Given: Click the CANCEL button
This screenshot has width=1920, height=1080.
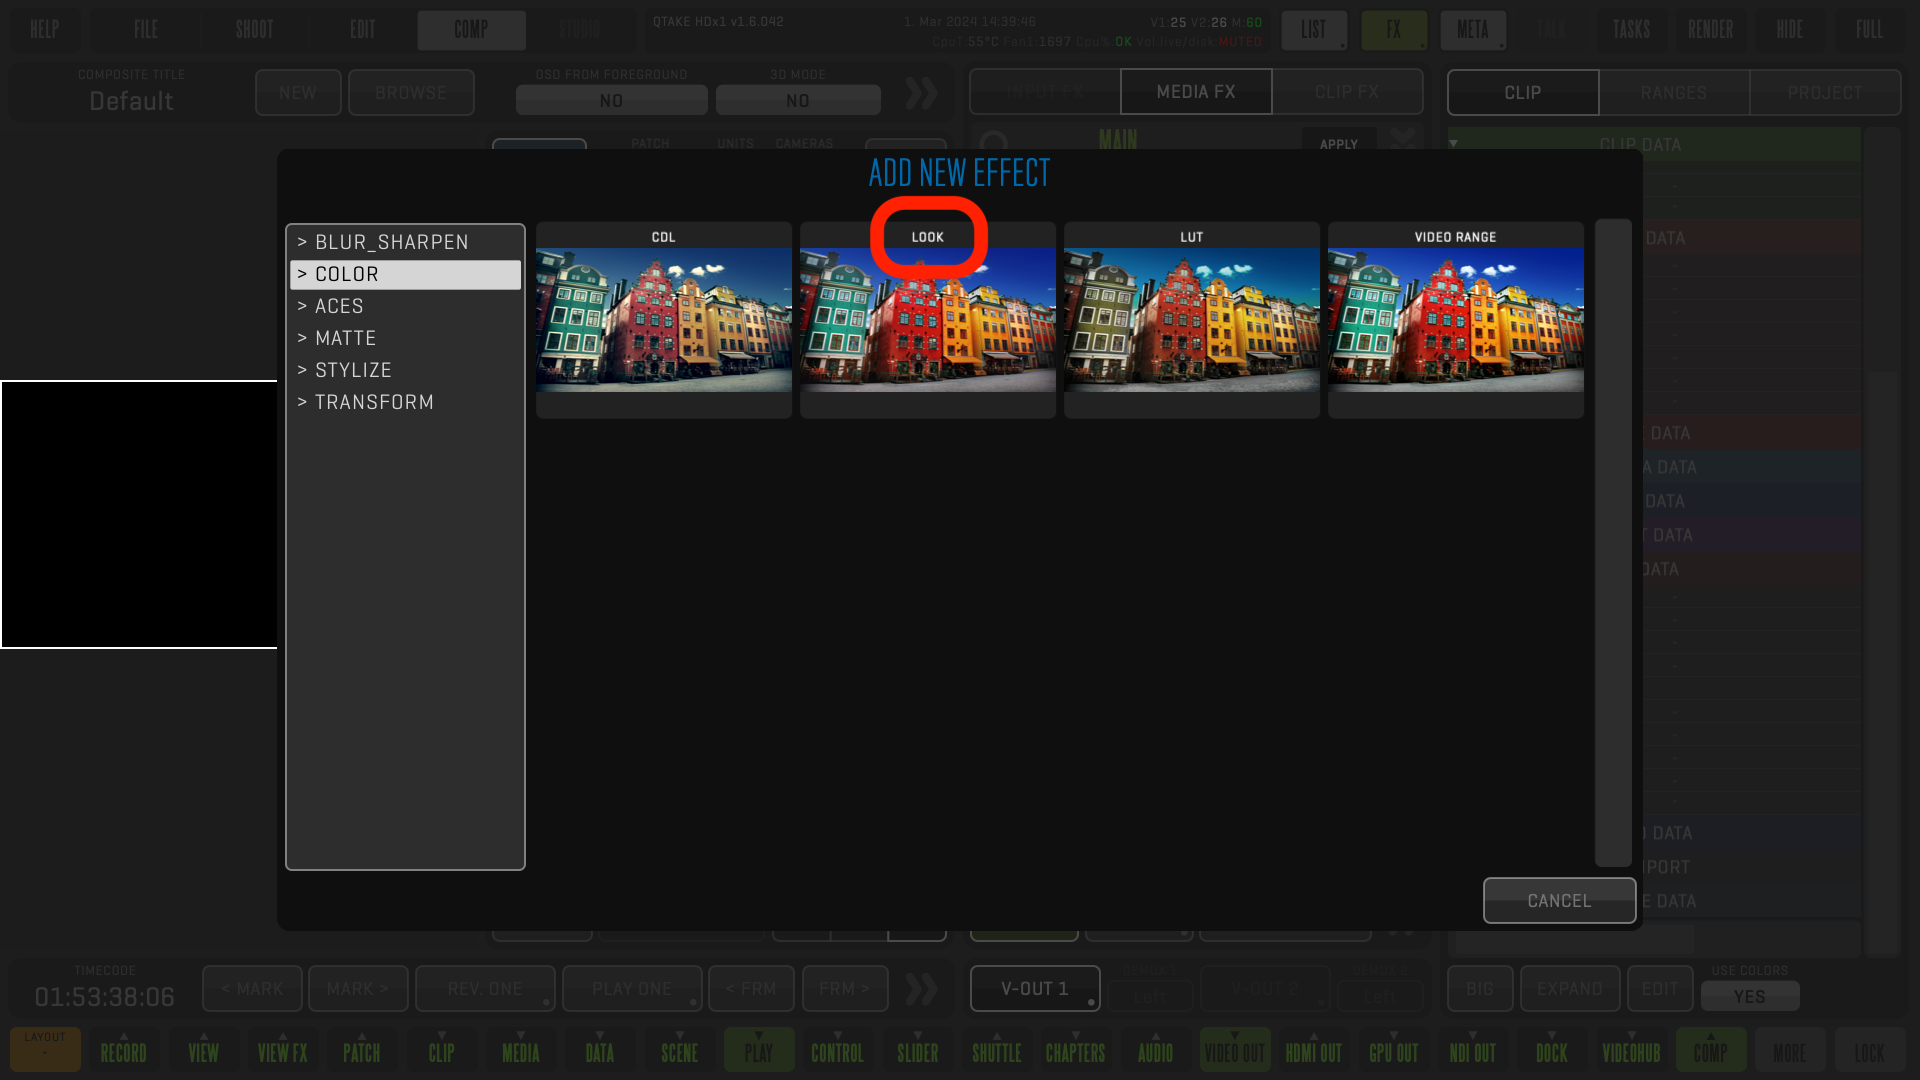Looking at the screenshot, I should point(1559,899).
